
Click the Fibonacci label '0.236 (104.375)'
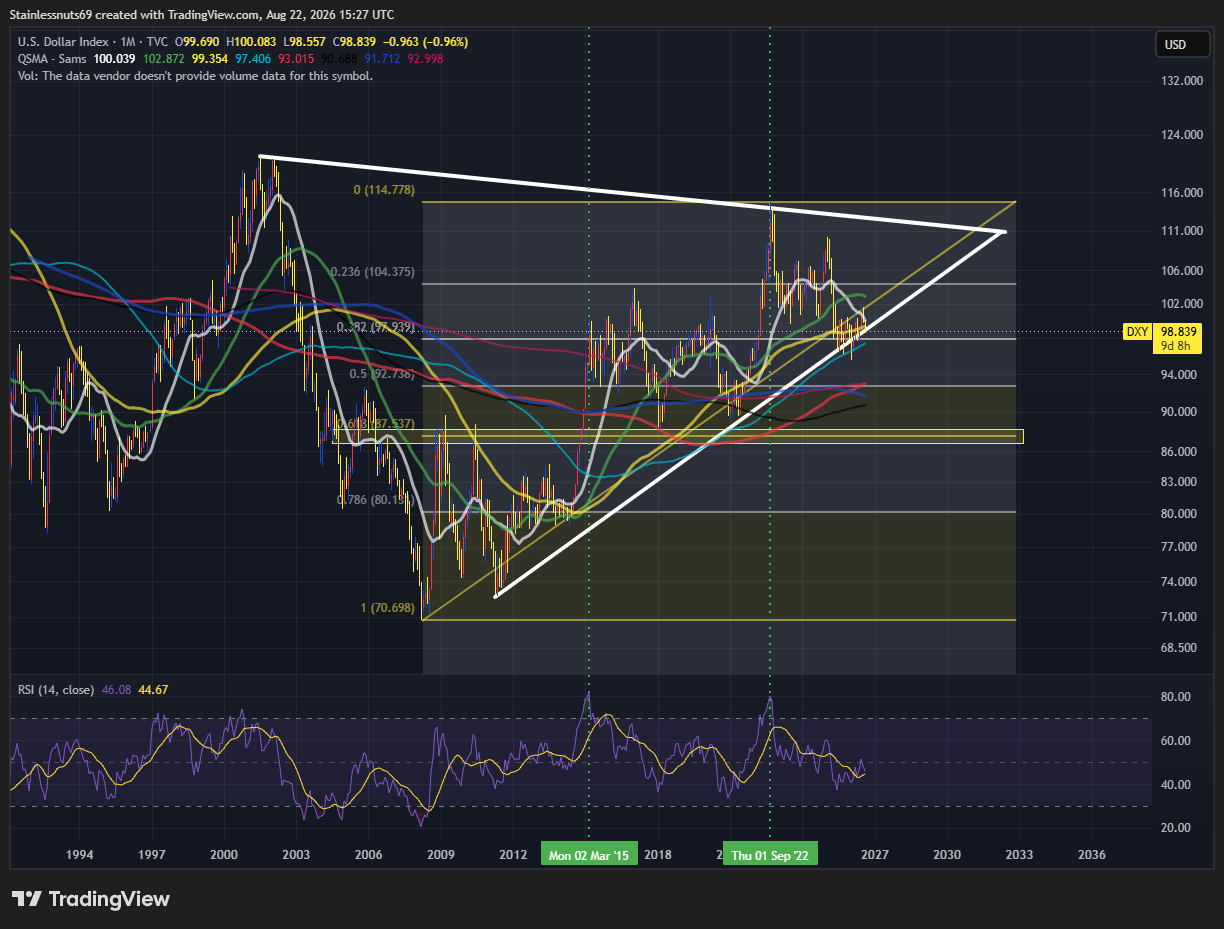[x=372, y=272]
